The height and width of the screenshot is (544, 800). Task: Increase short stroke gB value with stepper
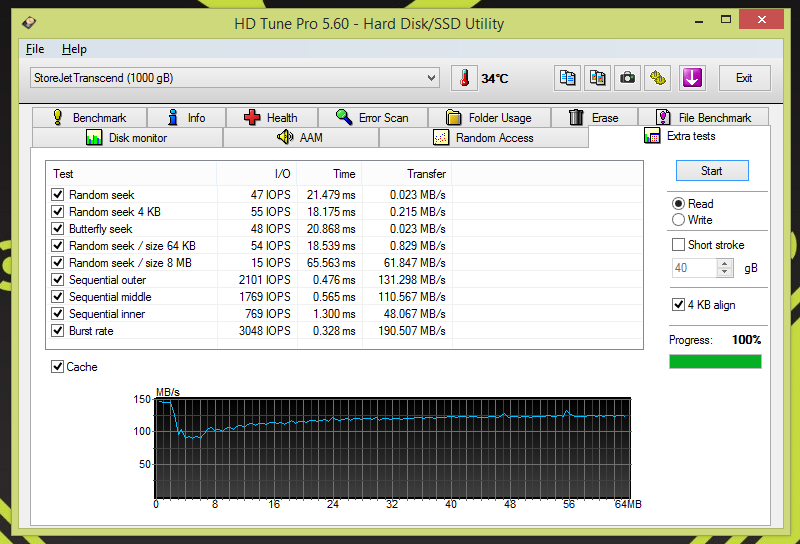(725, 263)
